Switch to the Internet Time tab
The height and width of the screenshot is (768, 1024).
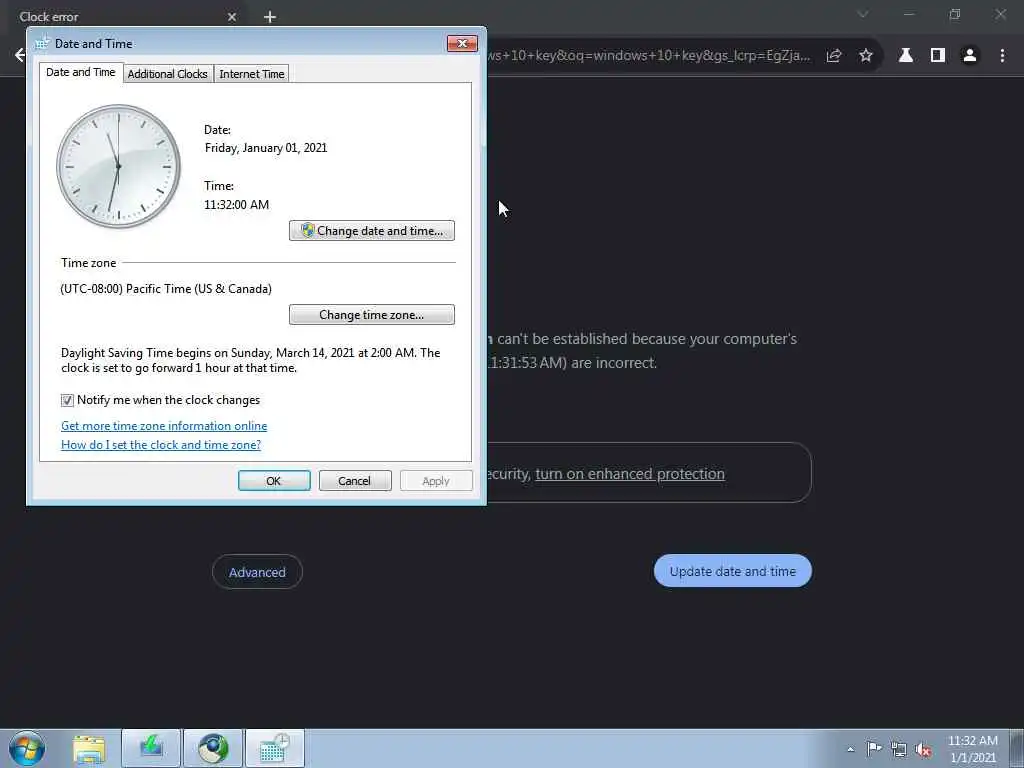tap(251, 74)
